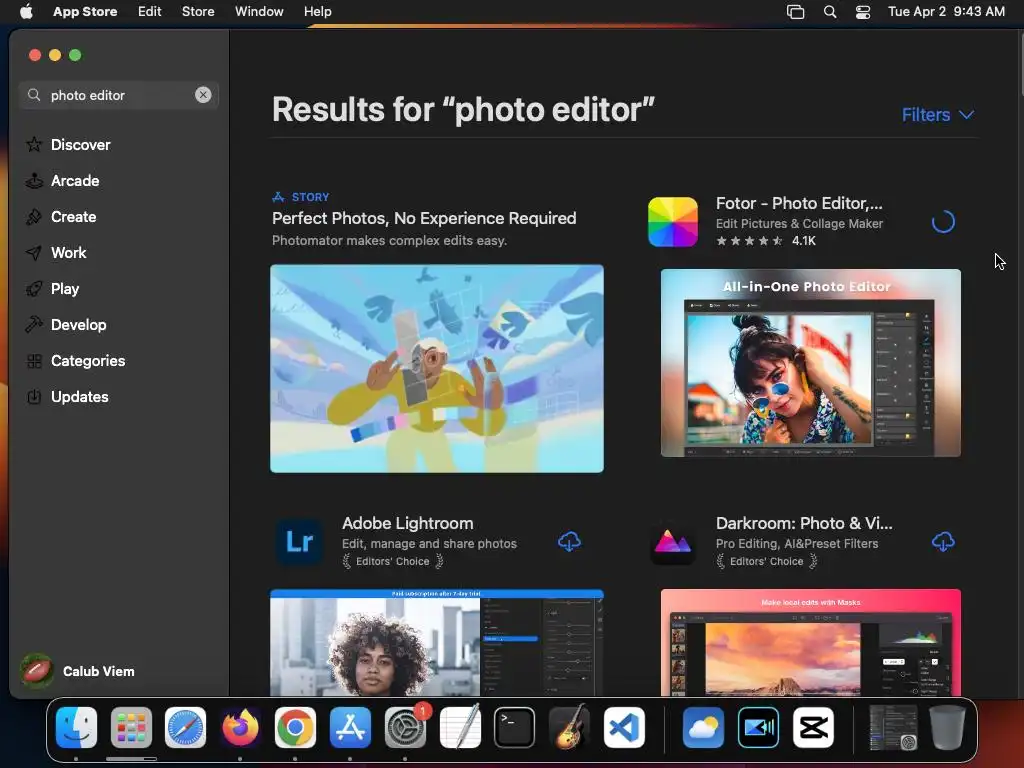1024x768 pixels.
Task: Open the Adobe Lightroom title link
Action: (408, 523)
